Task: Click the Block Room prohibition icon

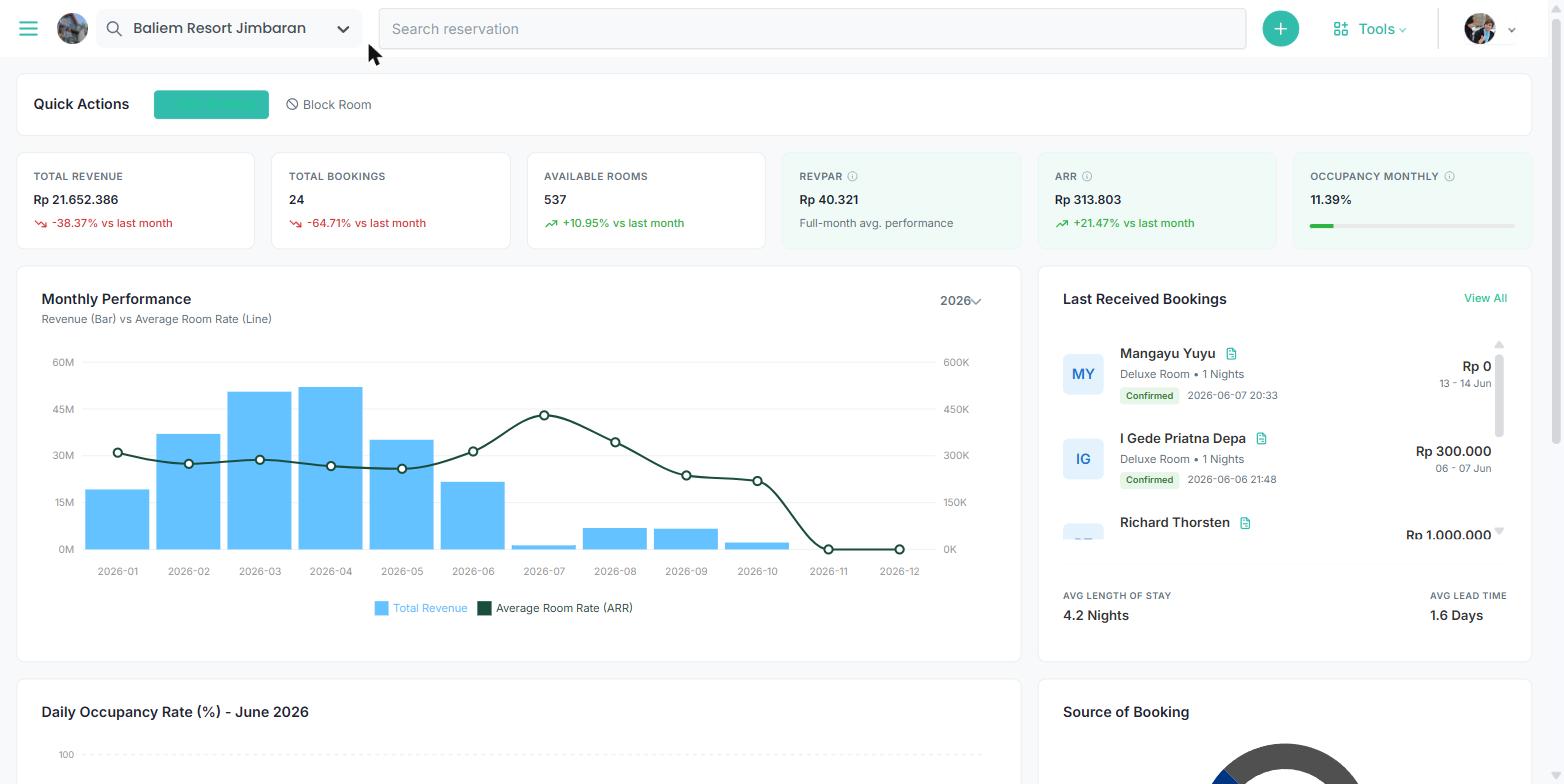Action: (x=292, y=104)
